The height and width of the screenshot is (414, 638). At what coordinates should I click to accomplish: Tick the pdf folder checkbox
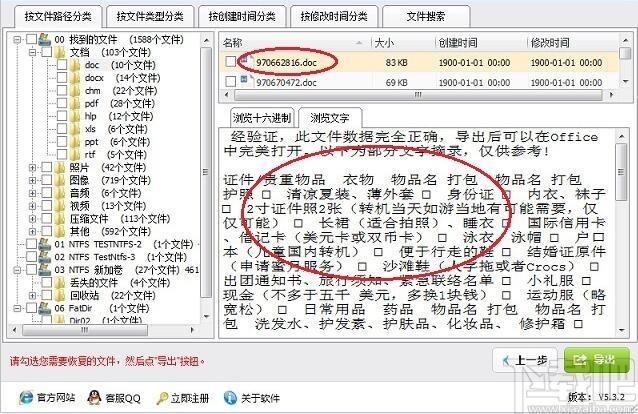(x=62, y=103)
